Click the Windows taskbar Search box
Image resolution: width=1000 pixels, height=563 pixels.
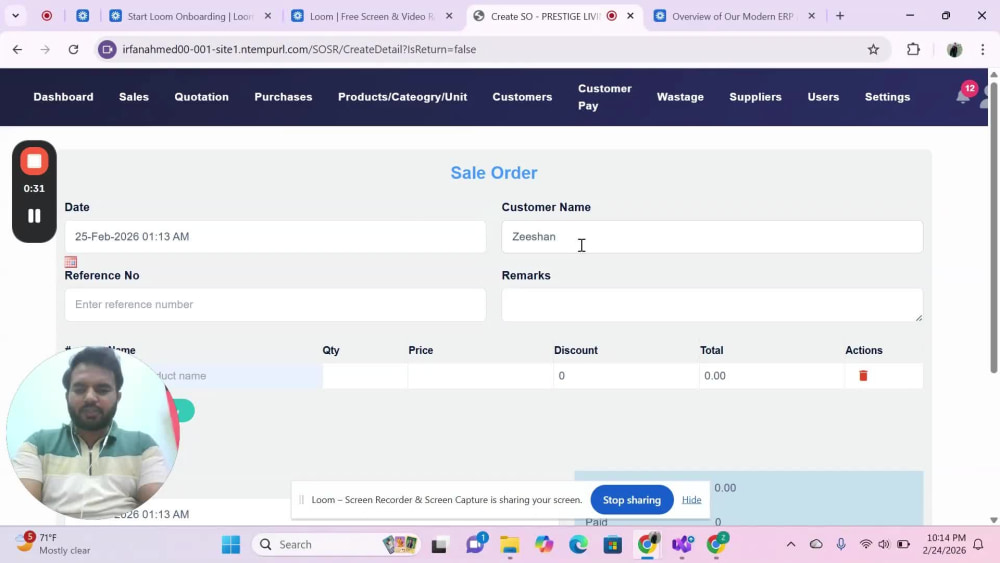click(x=337, y=545)
